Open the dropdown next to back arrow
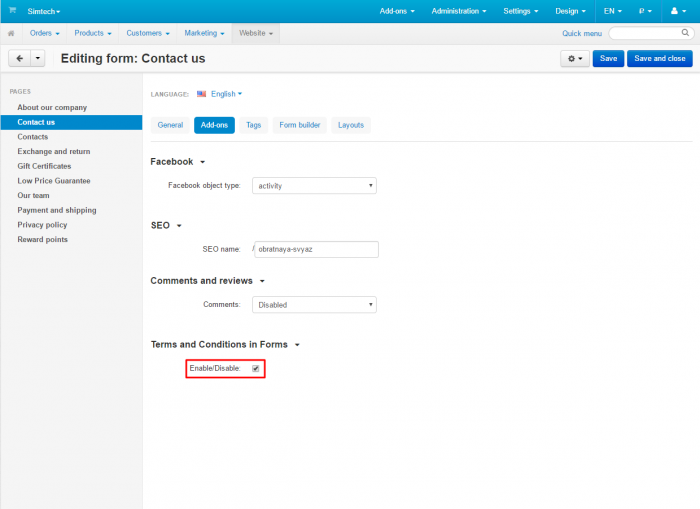 click(38, 58)
